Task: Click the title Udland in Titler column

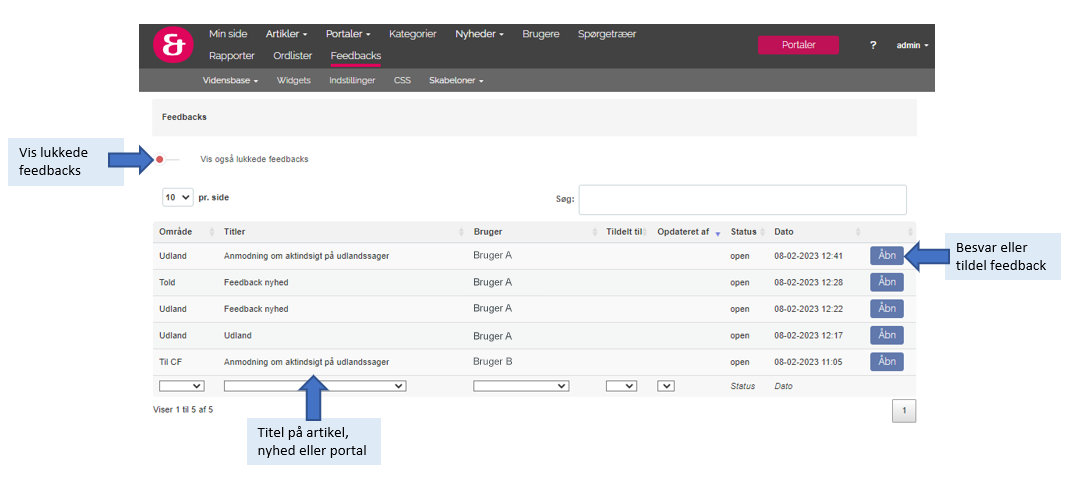Action: tap(237, 336)
